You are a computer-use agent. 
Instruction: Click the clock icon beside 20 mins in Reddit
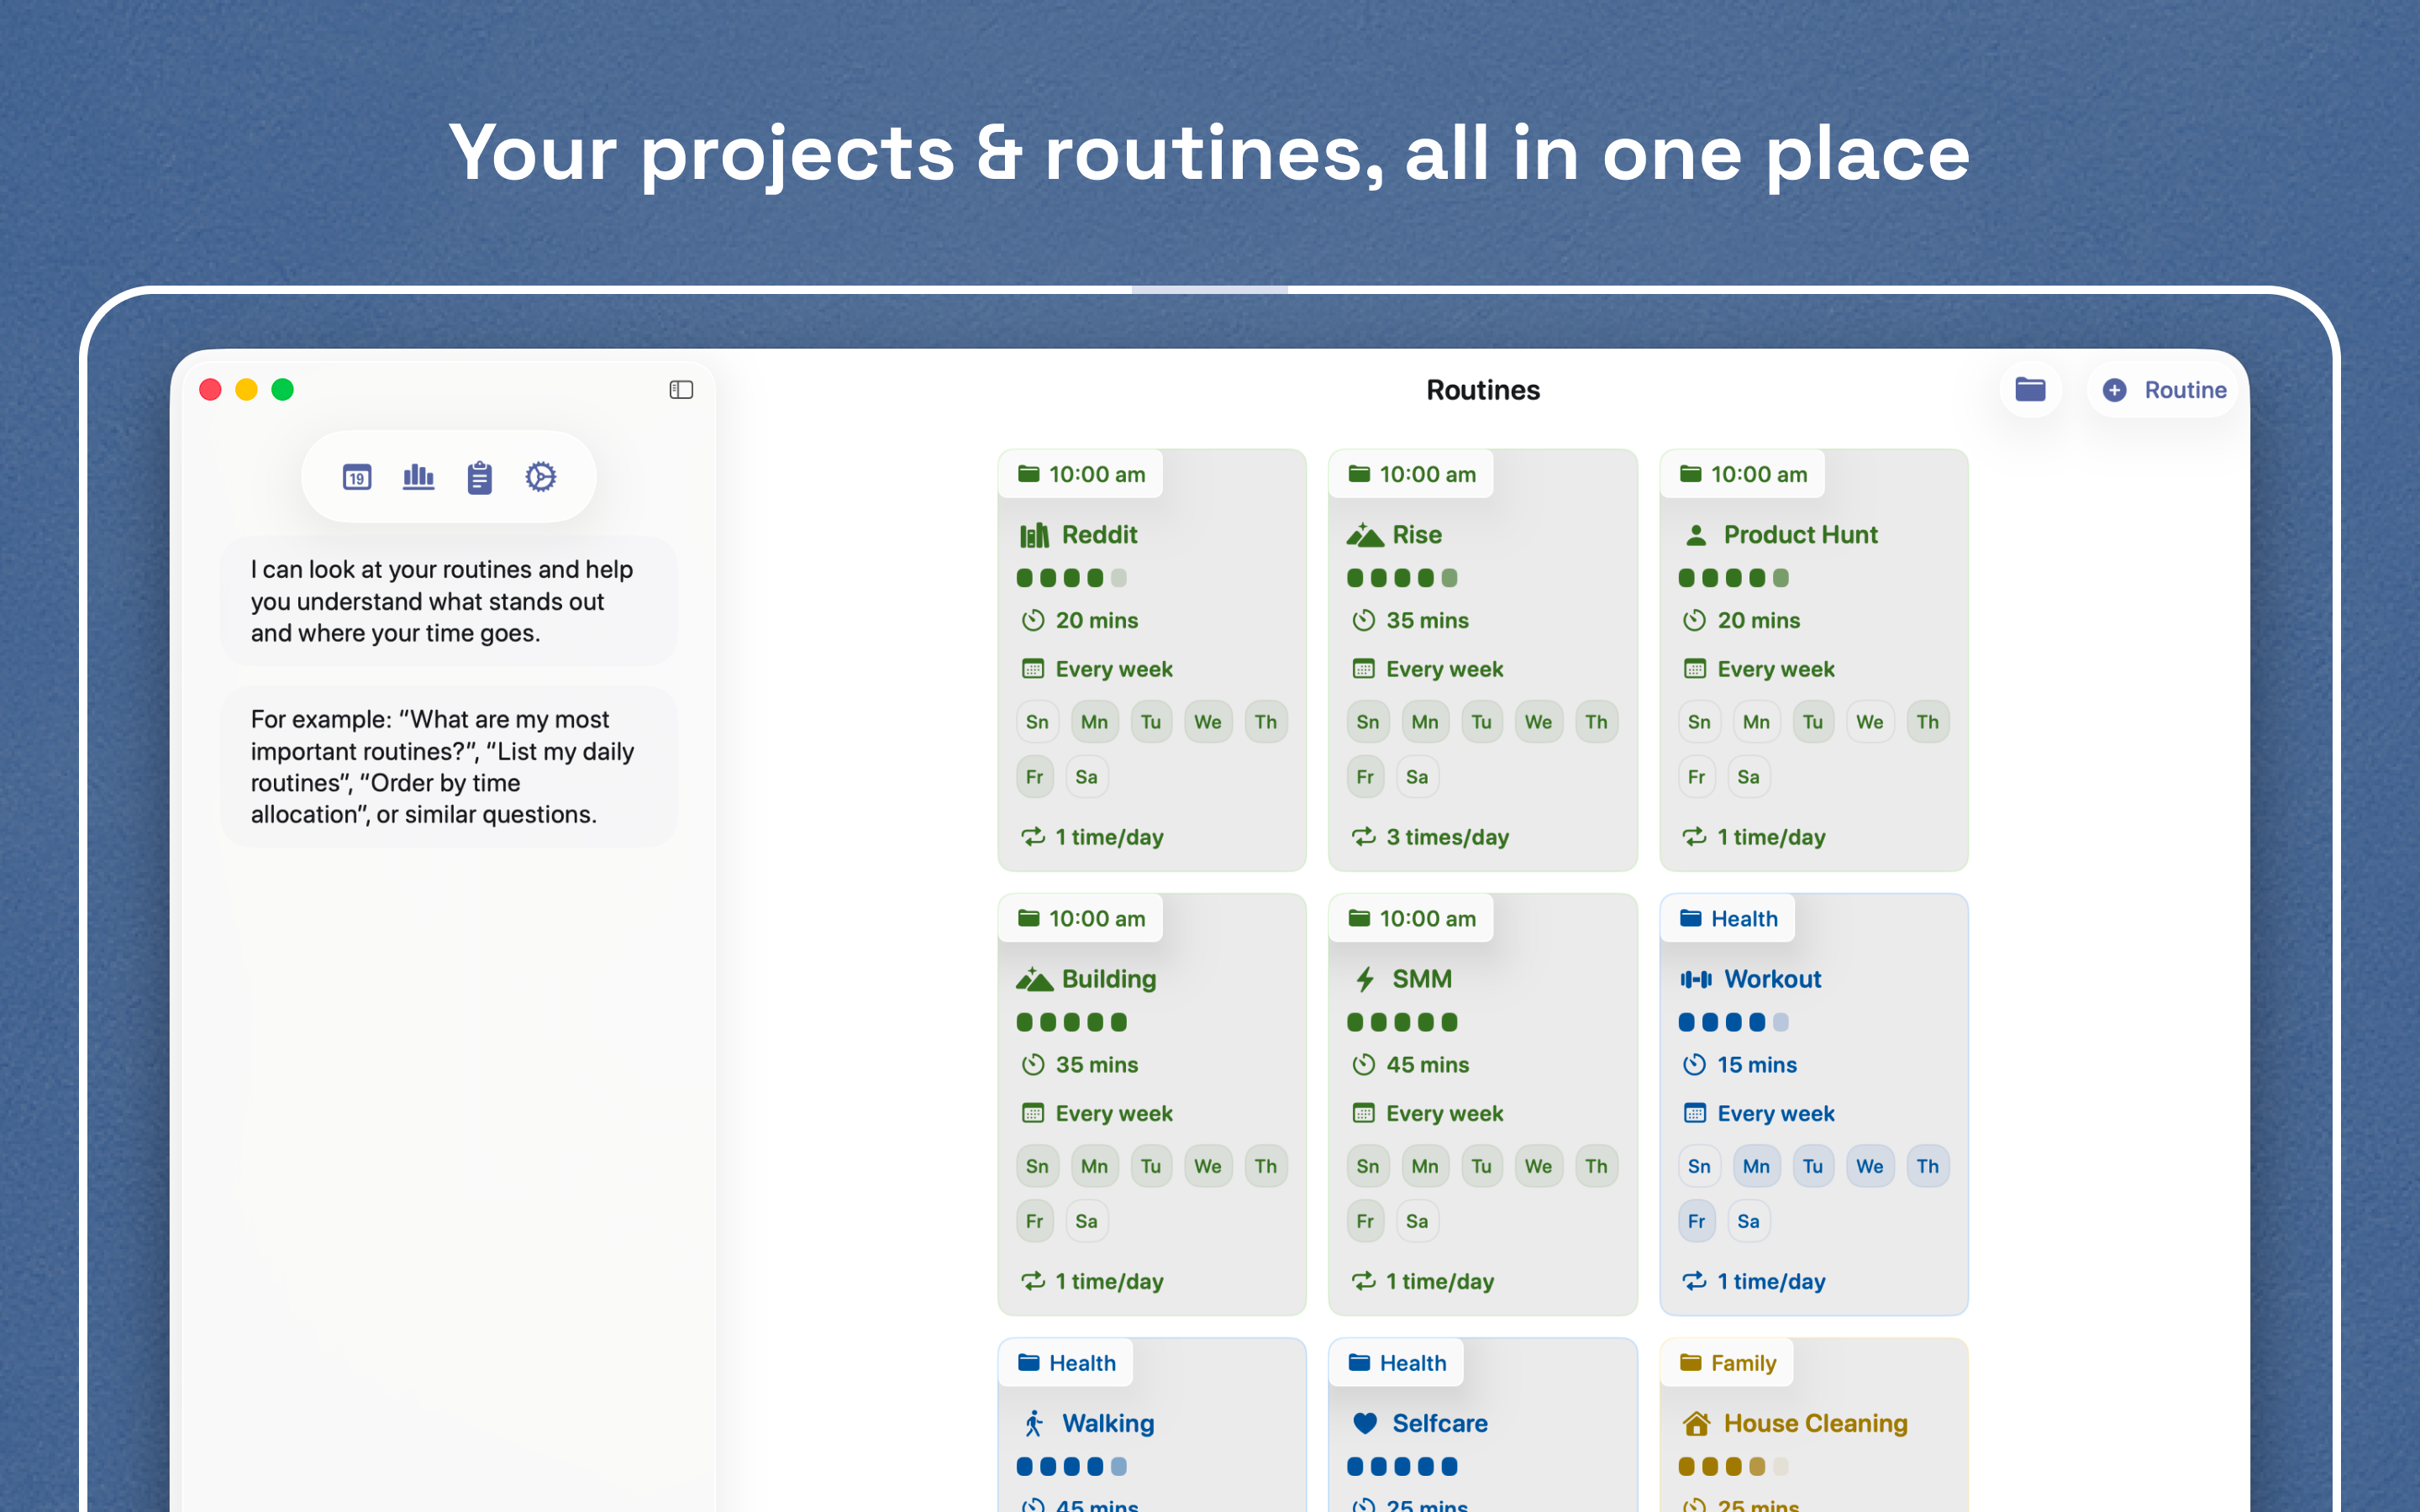tap(1033, 620)
